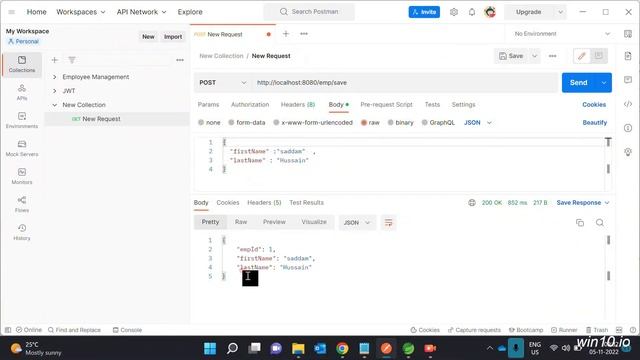Open tab bar more options menu
640x360 pixels.
pyautogui.click(x=304, y=34)
